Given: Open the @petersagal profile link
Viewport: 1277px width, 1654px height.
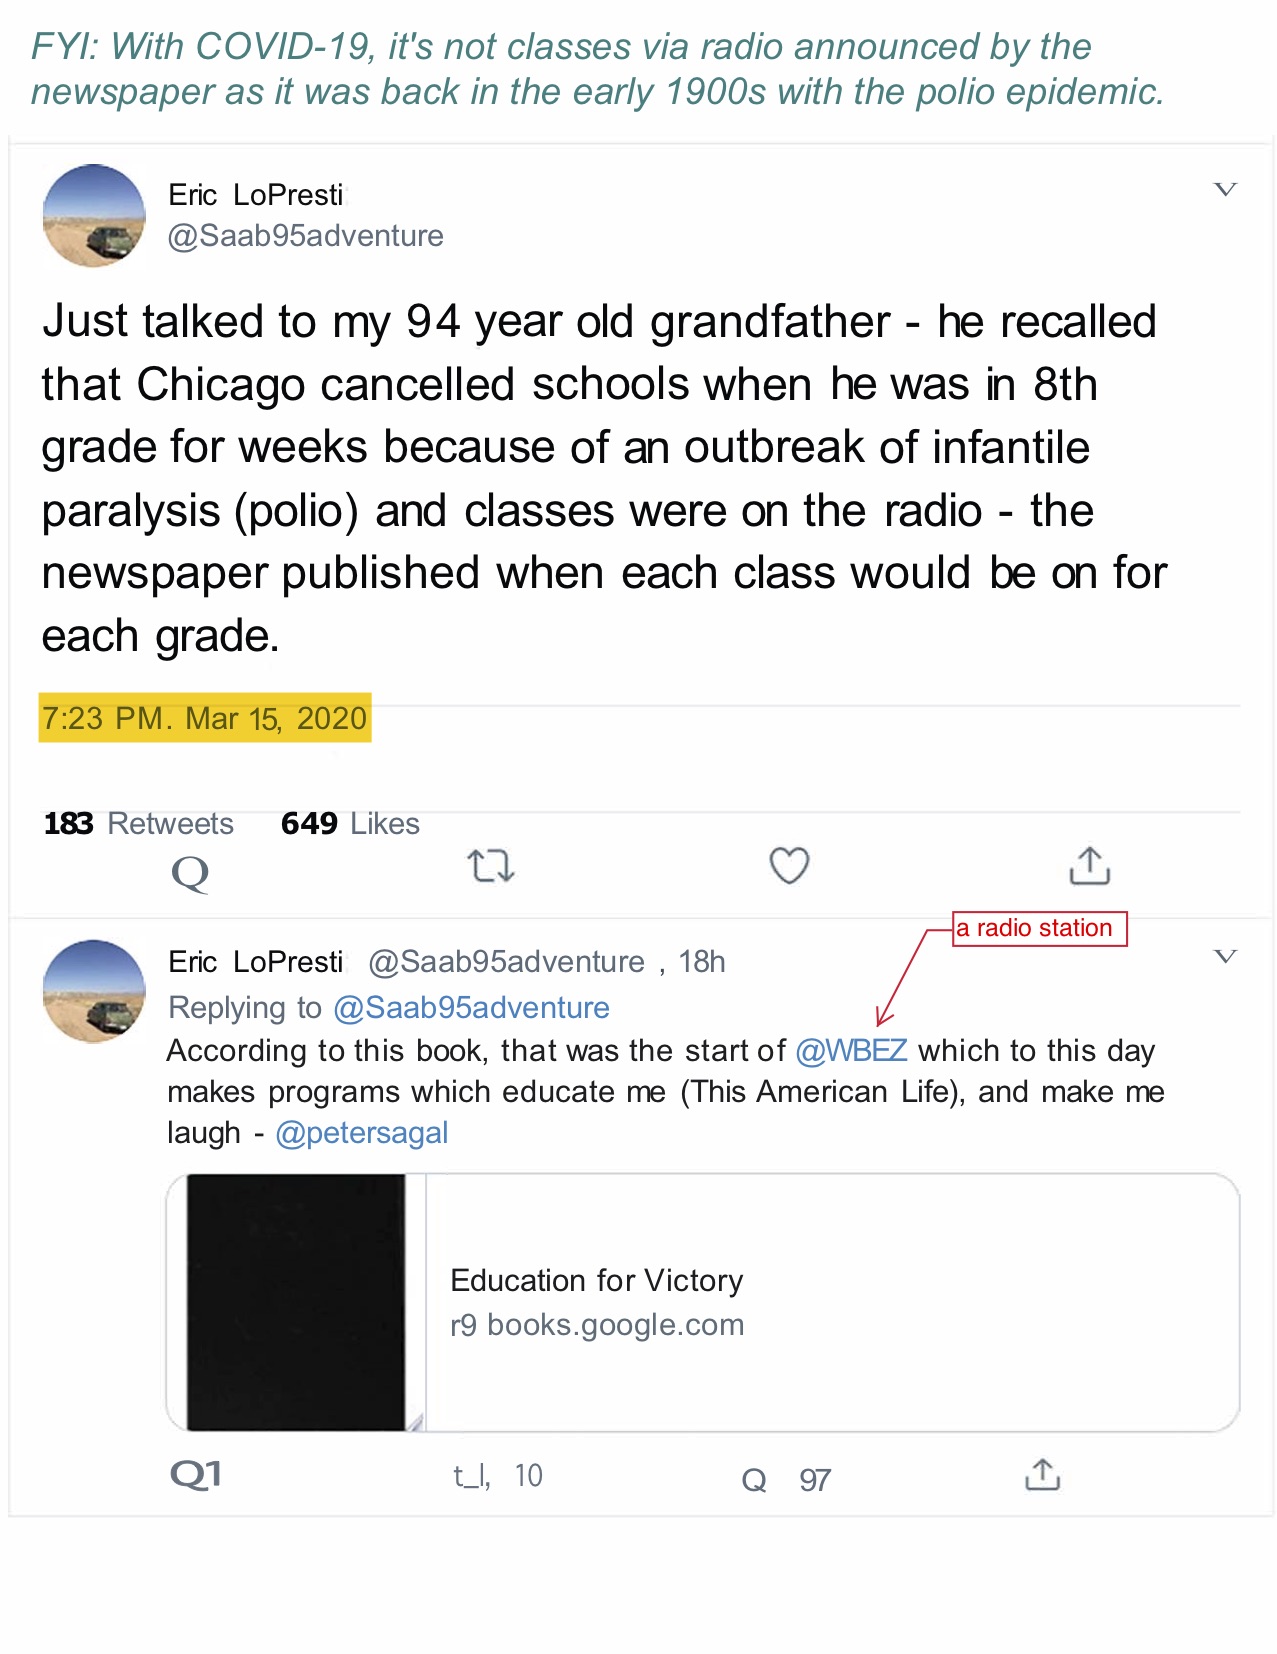Looking at the screenshot, I should (362, 1132).
